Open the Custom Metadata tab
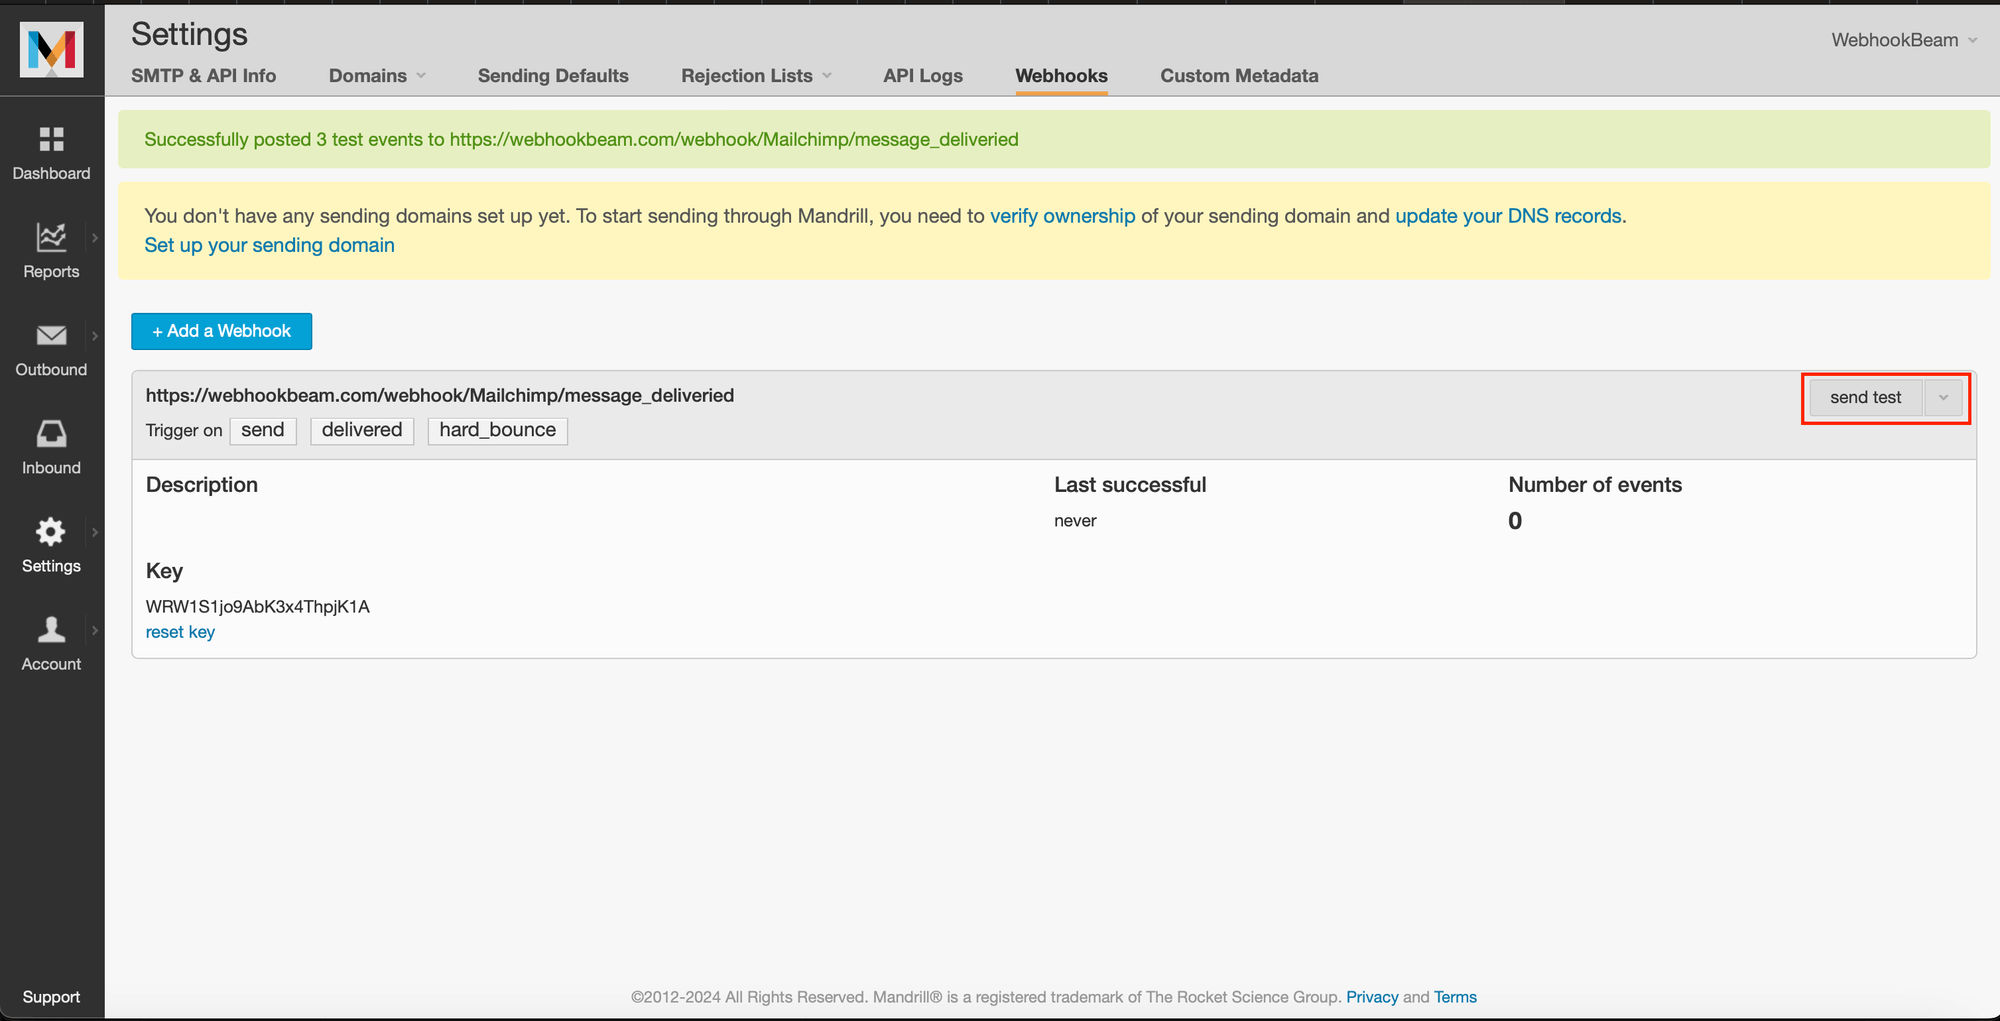The height and width of the screenshot is (1021, 2000). [1238, 76]
